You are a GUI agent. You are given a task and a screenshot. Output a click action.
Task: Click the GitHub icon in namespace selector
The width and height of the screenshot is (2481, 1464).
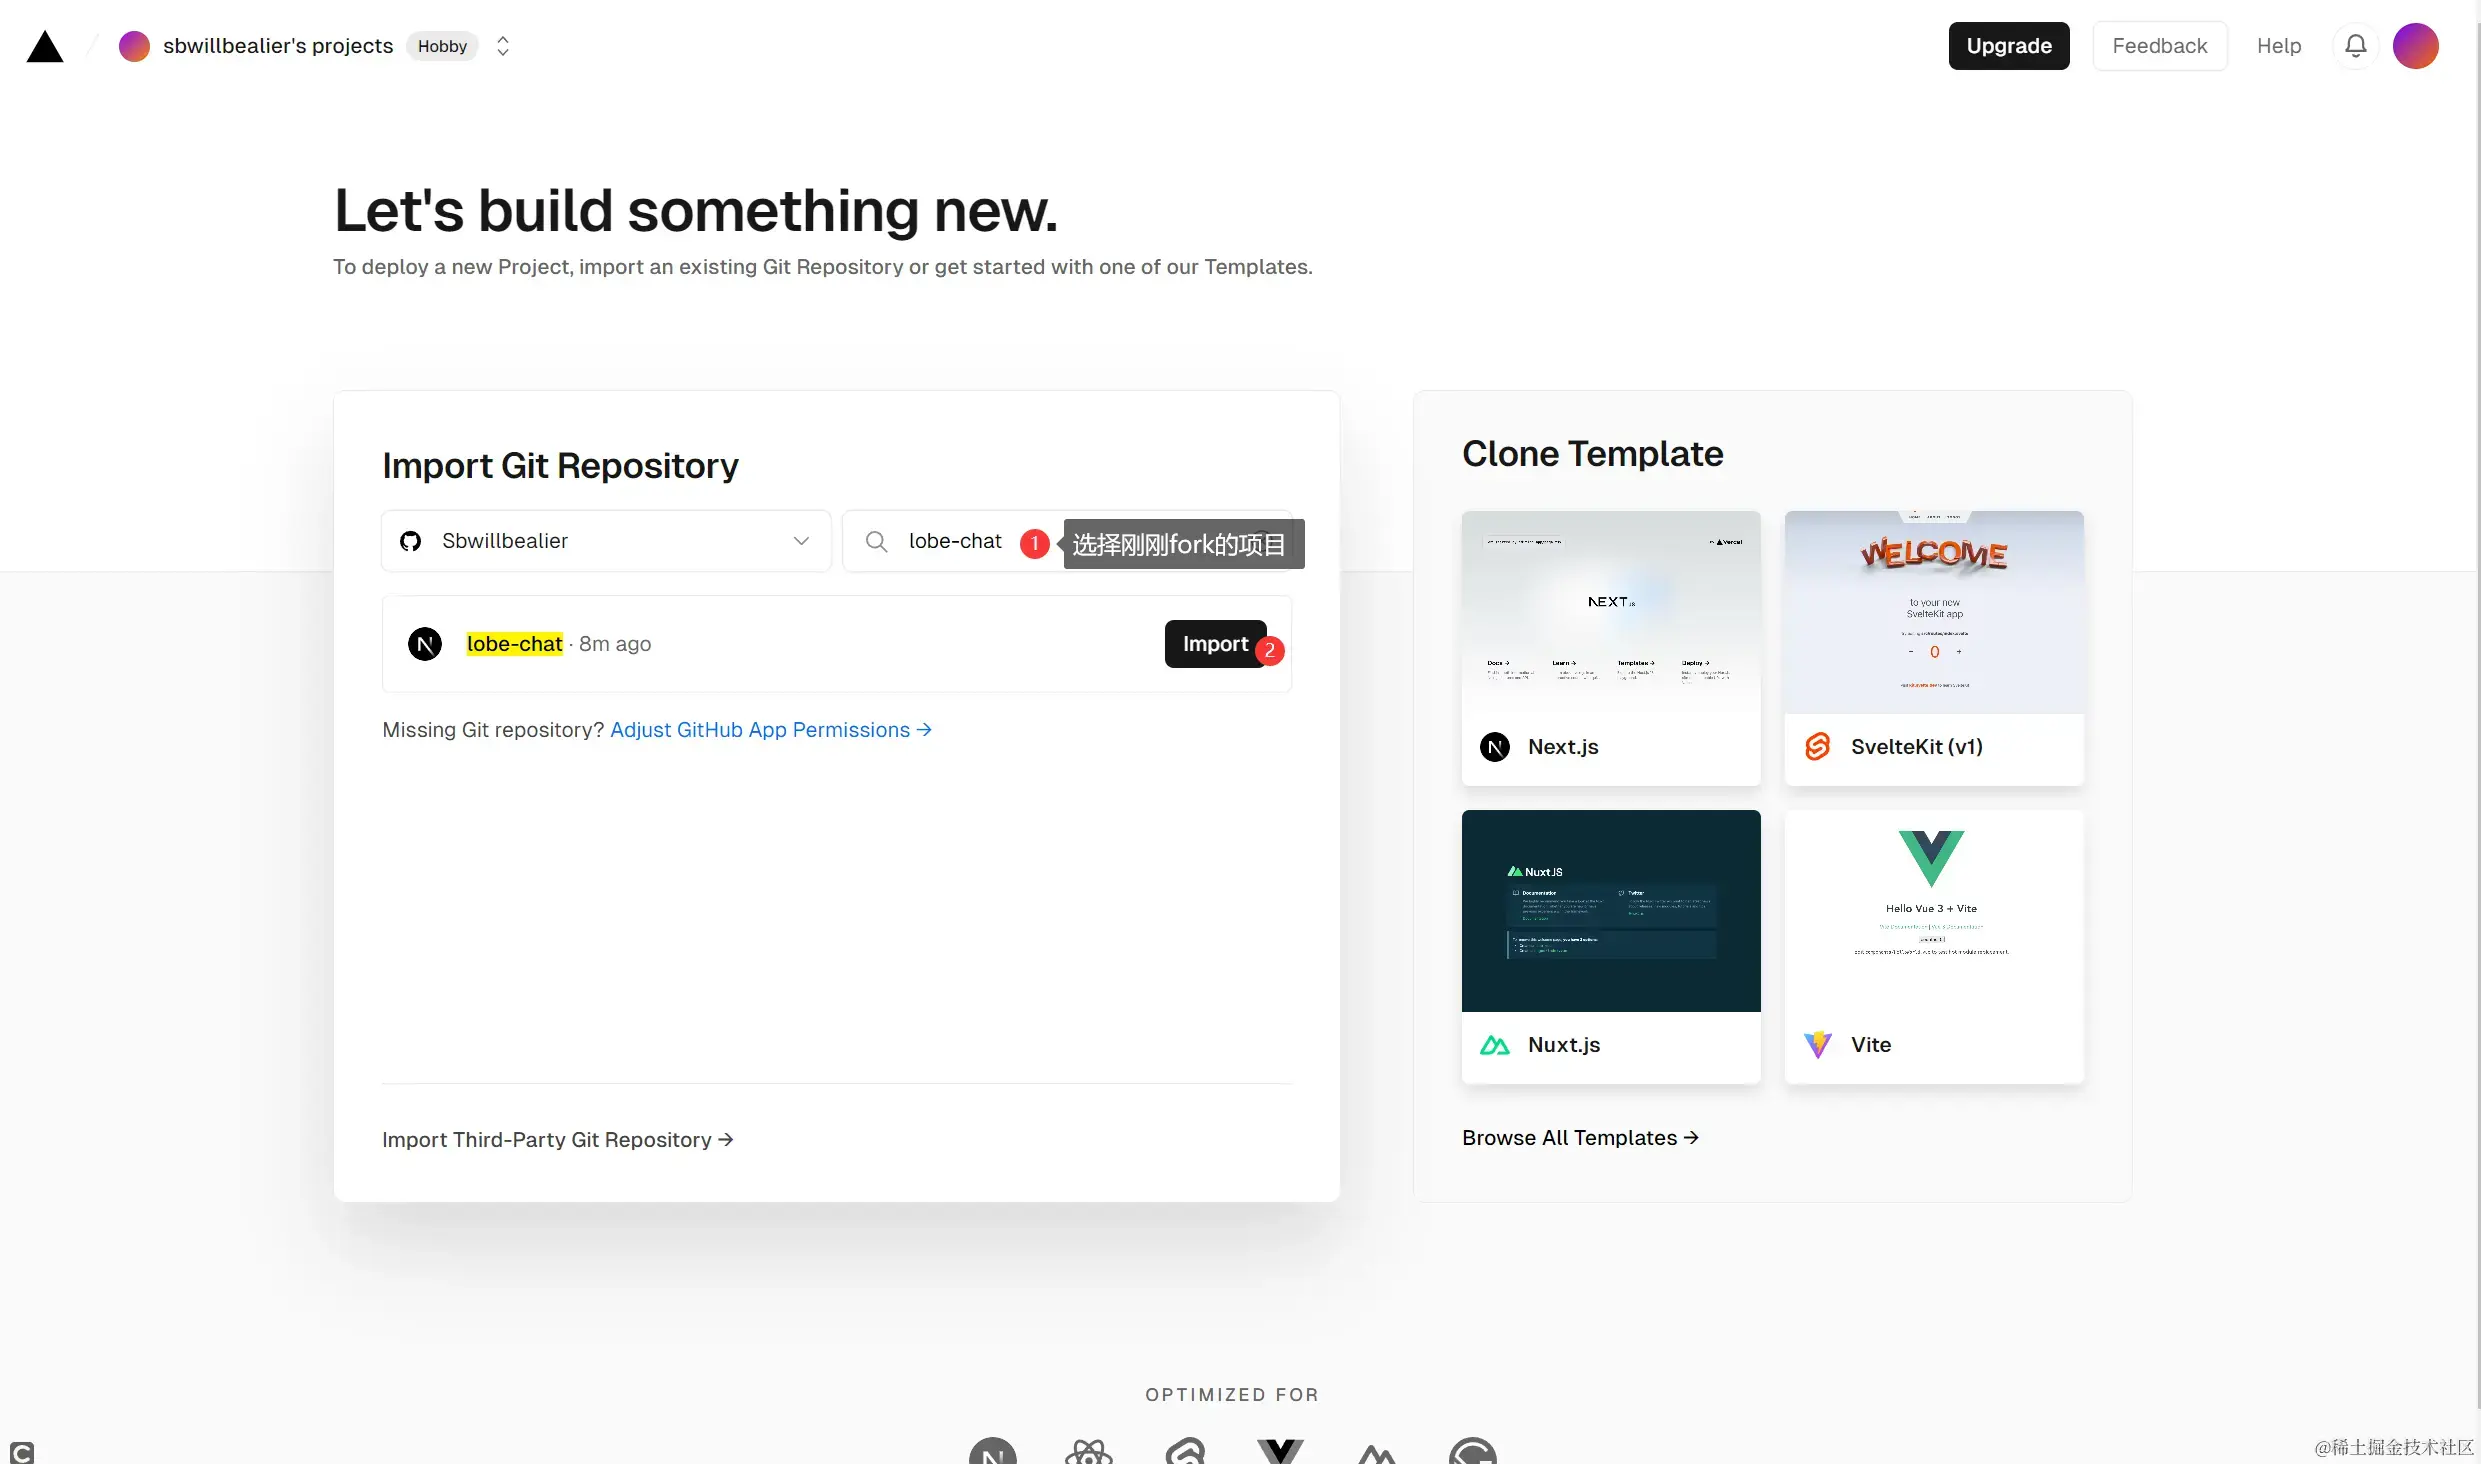(x=410, y=541)
